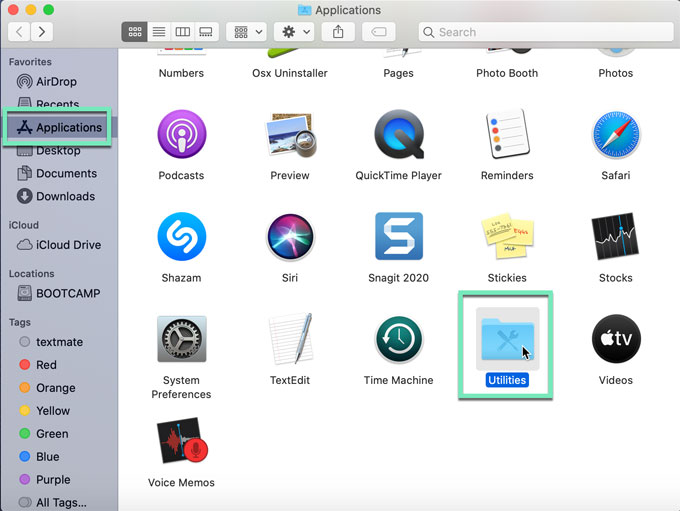
Task: Open the Siri app icon
Action: coord(290,237)
